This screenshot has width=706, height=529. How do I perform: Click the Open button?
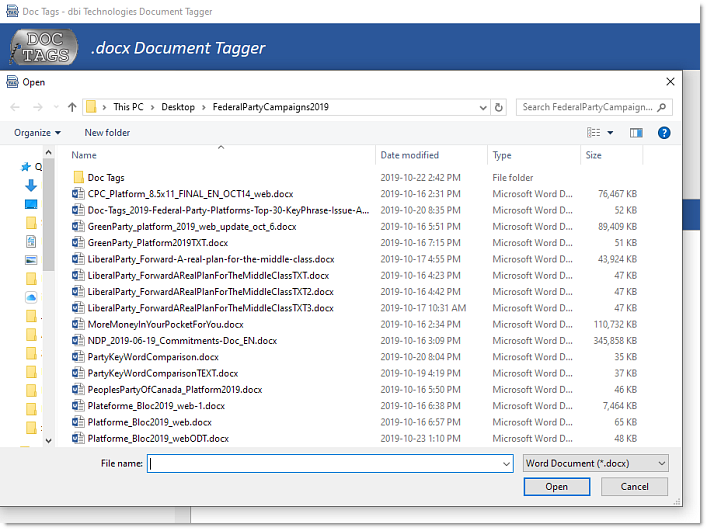(x=557, y=487)
